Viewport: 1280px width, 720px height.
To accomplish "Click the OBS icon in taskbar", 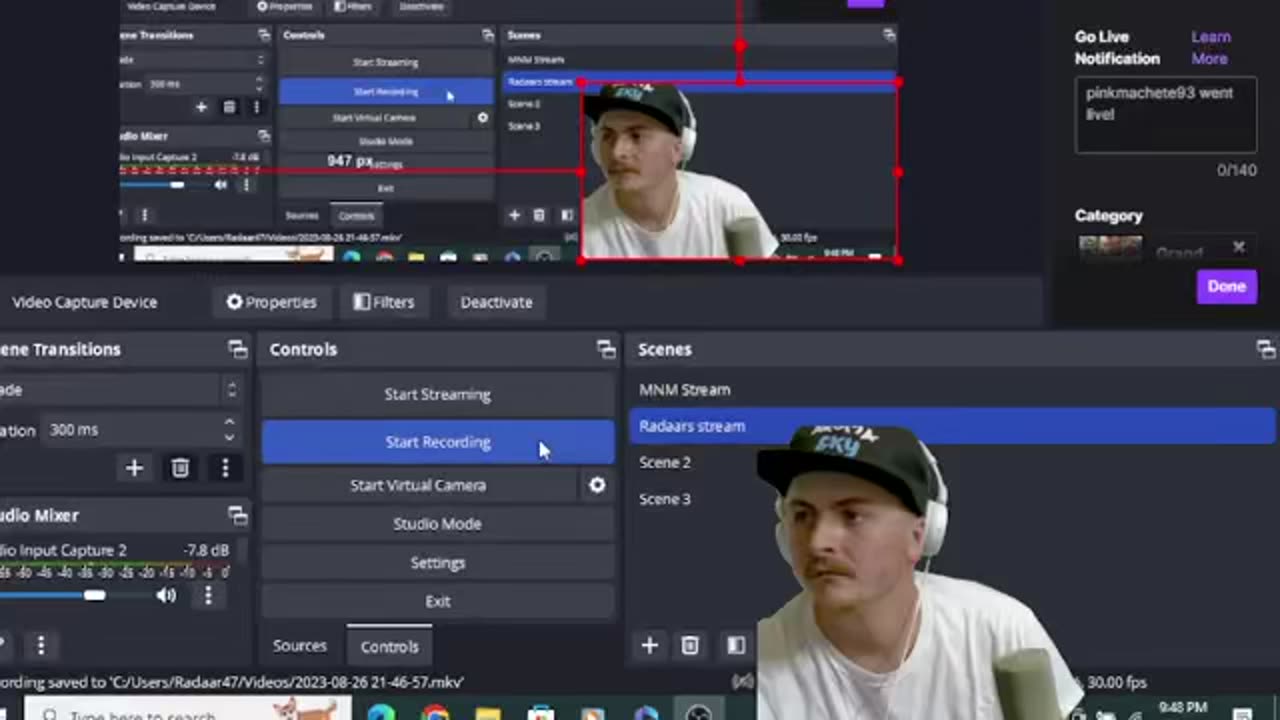I will 699,712.
